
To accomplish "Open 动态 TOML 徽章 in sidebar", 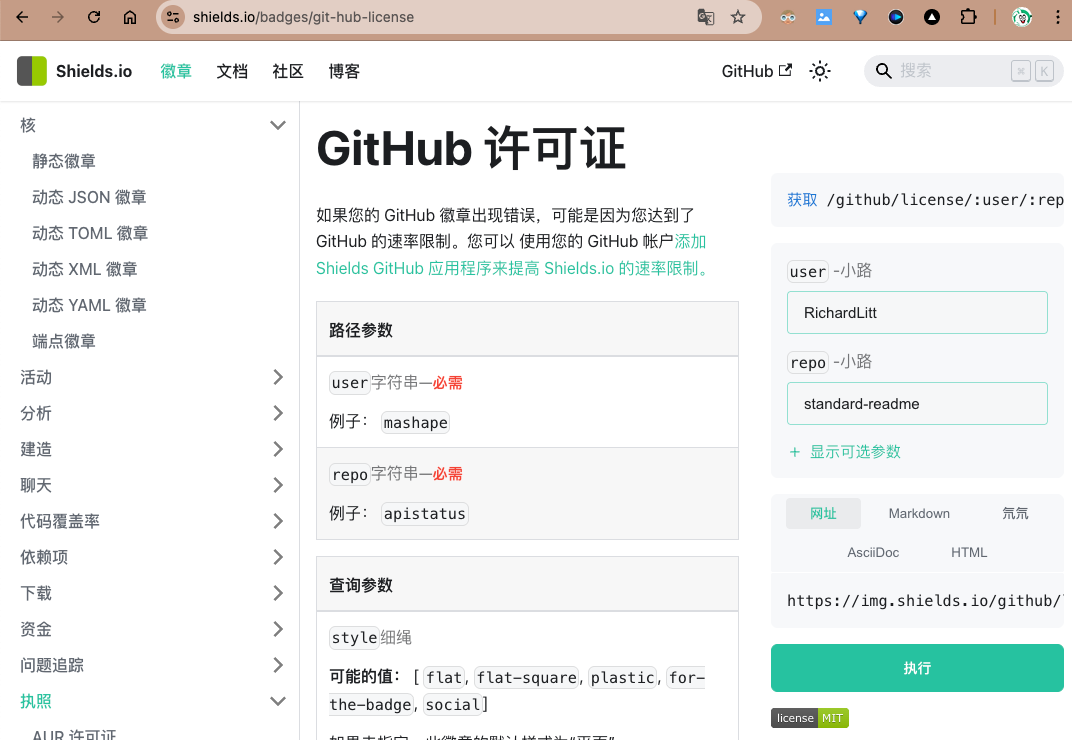I will pyautogui.click(x=90, y=233).
